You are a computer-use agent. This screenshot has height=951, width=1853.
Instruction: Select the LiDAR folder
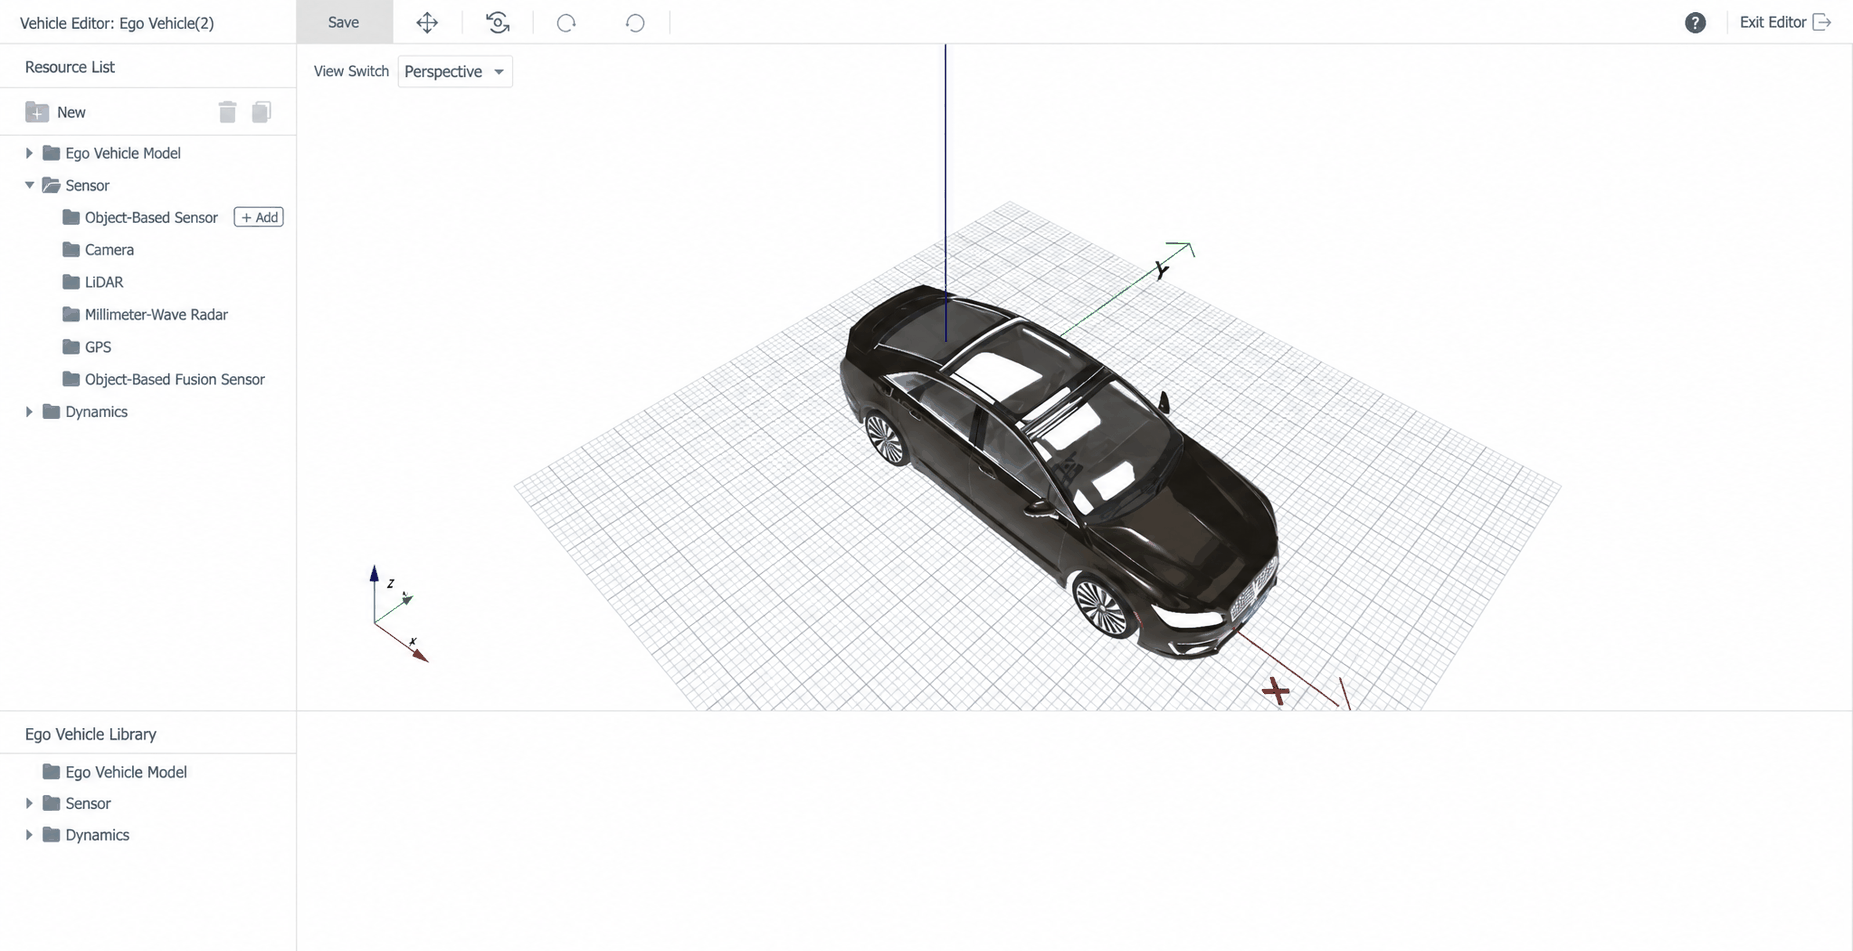click(93, 282)
